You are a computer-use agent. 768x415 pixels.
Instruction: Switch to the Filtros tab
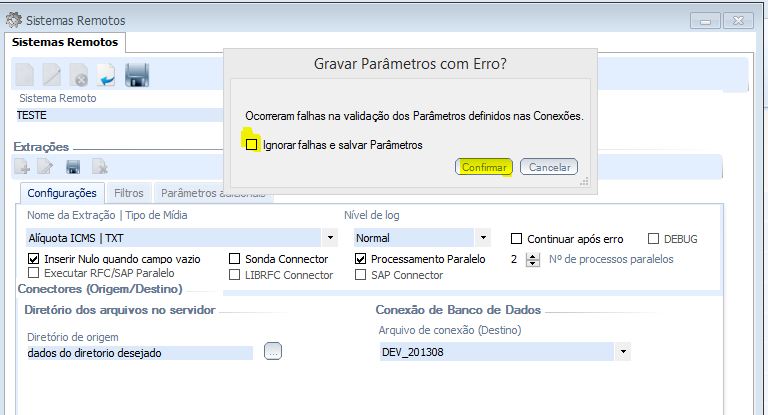pyautogui.click(x=129, y=192)
